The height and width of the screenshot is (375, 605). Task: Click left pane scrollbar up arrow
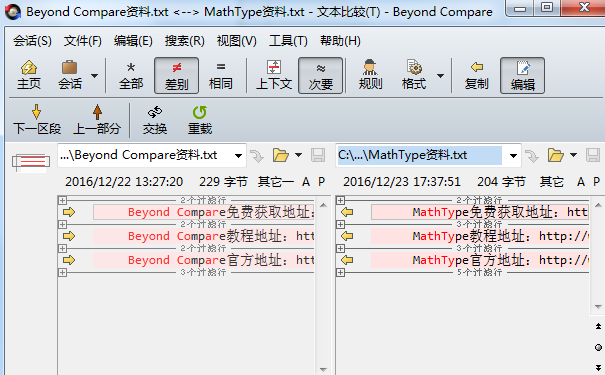323,205
